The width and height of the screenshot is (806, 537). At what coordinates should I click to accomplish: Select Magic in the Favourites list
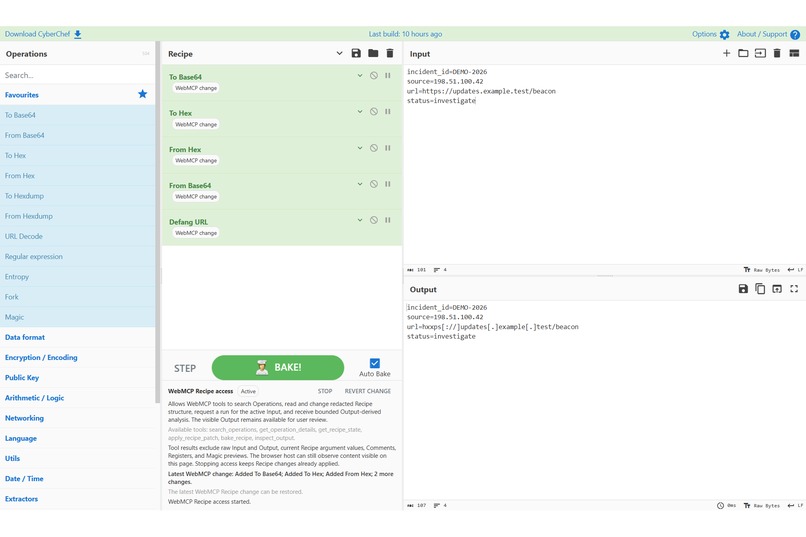click(x=77, y=317)
